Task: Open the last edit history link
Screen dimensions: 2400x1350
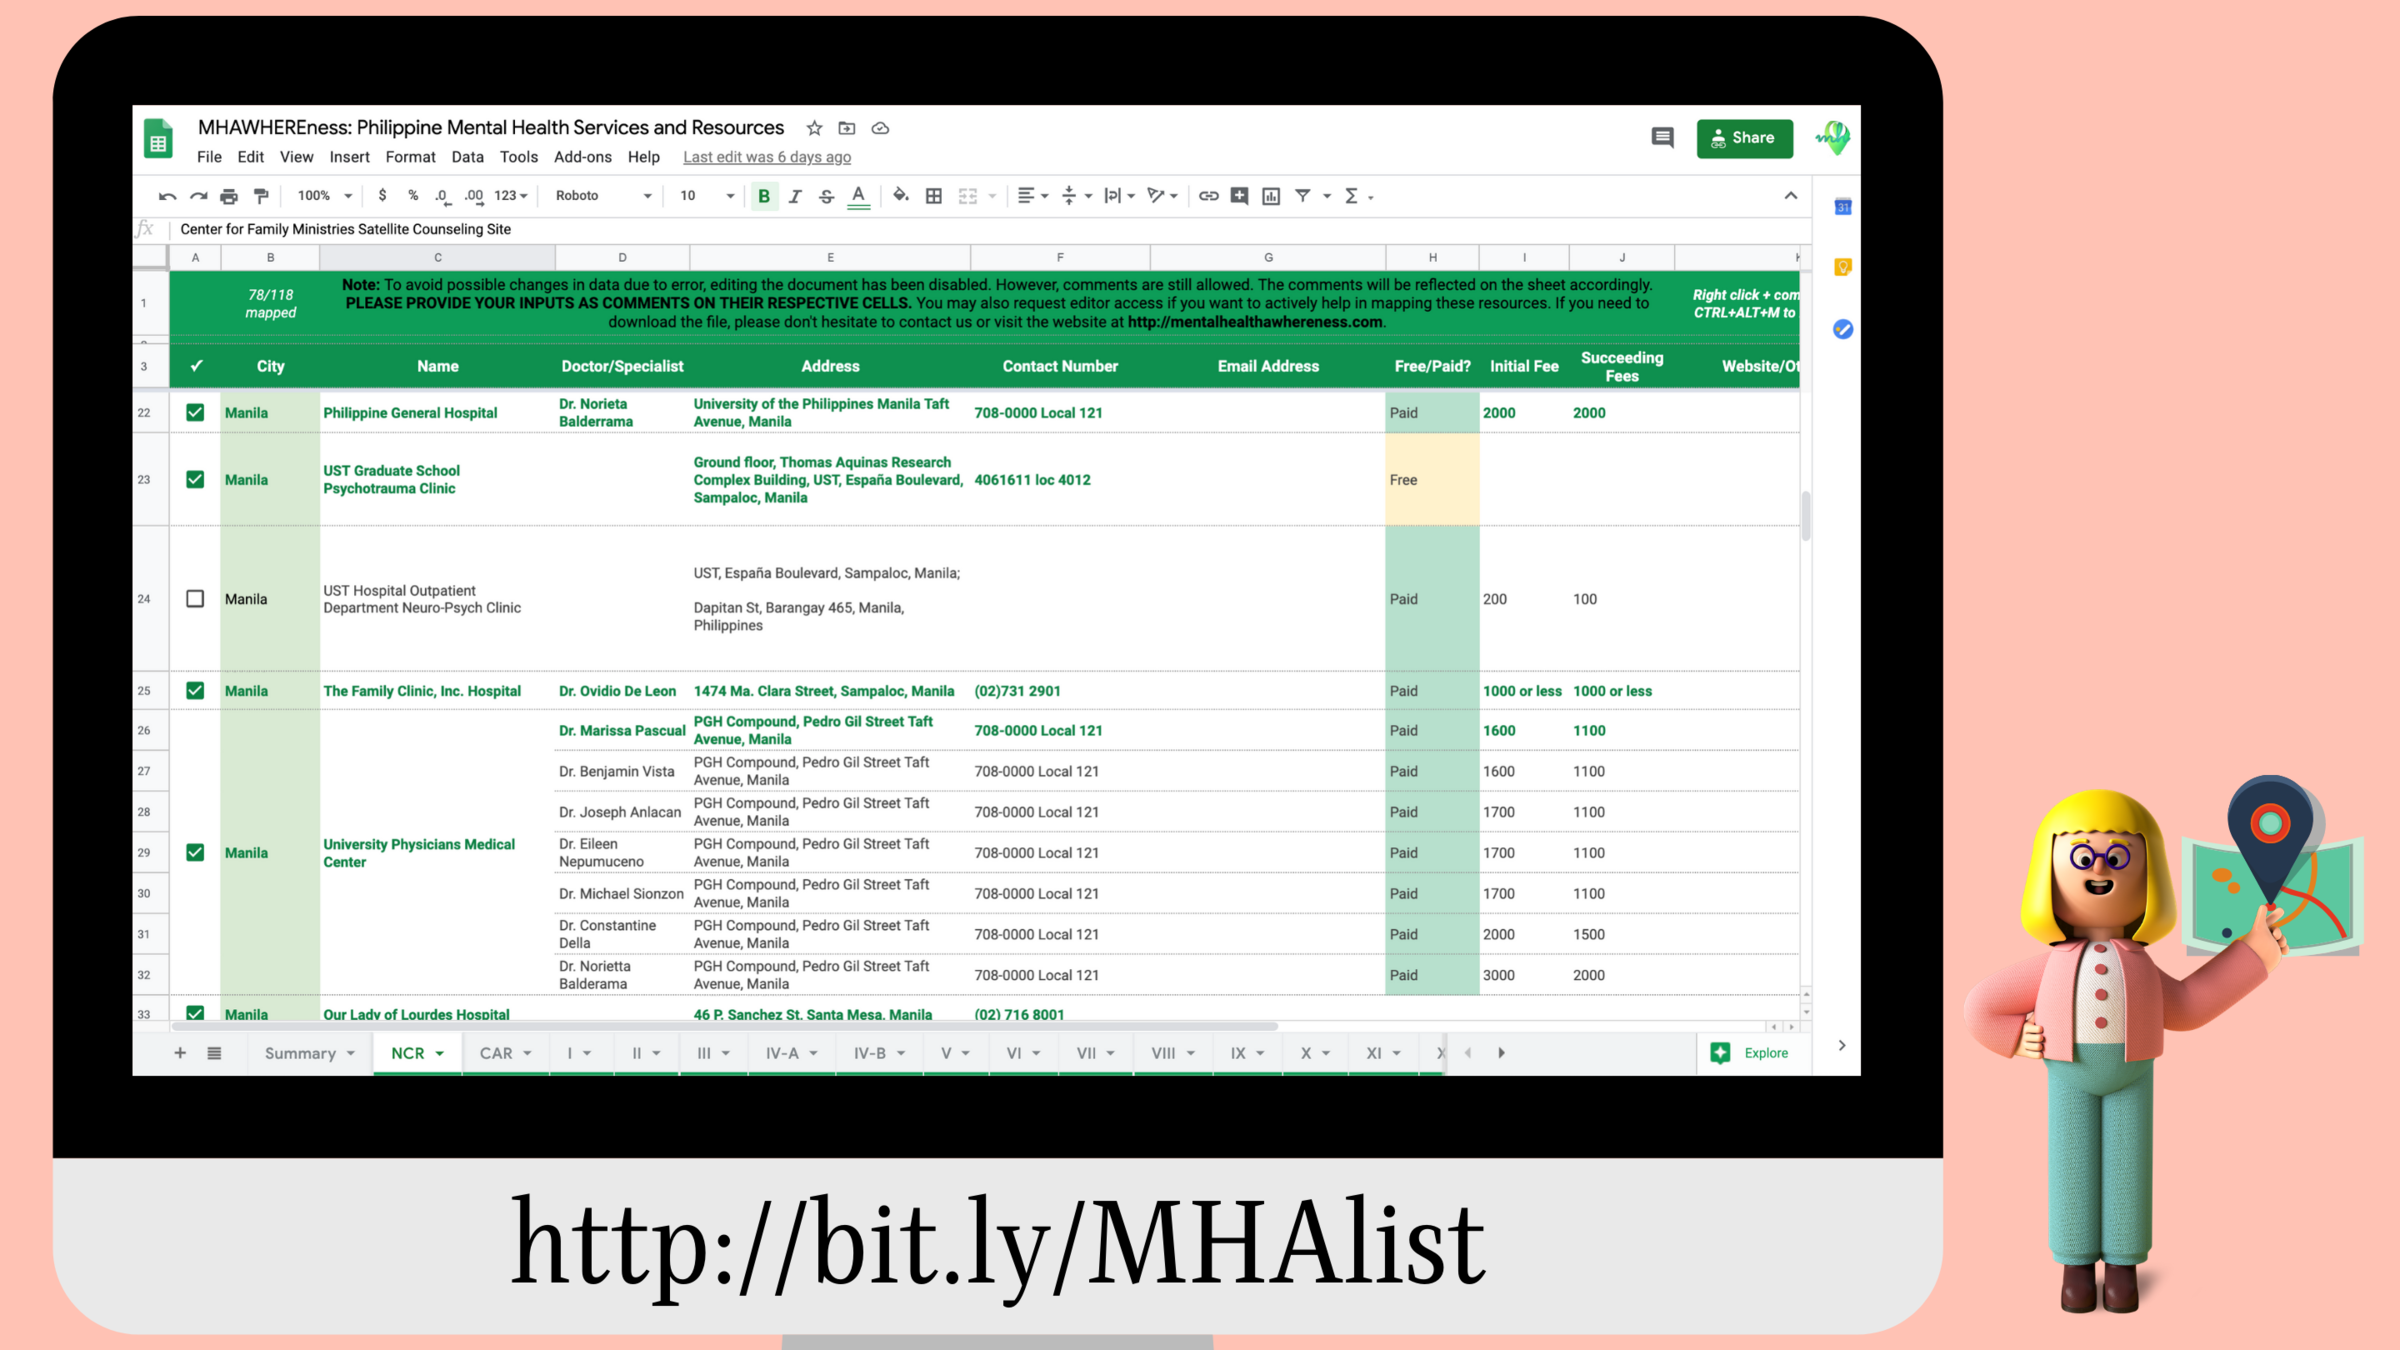Action: 767,157
